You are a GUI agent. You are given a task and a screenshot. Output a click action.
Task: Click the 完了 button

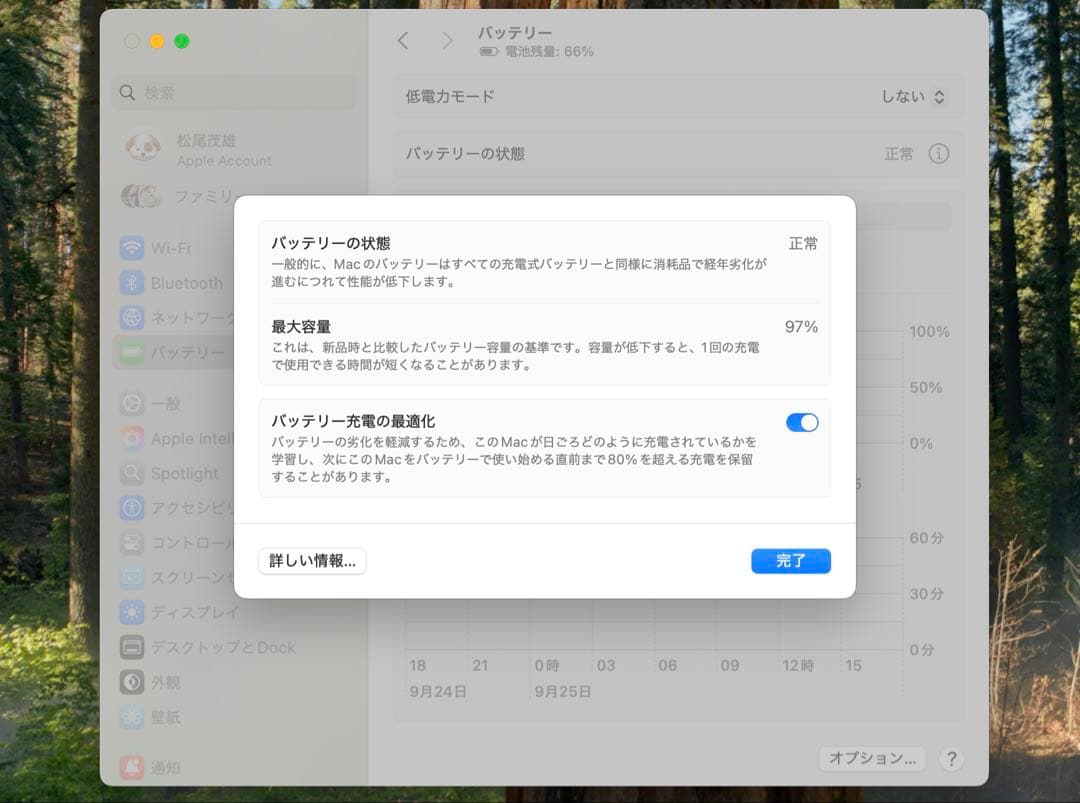(x=790, y=561)
